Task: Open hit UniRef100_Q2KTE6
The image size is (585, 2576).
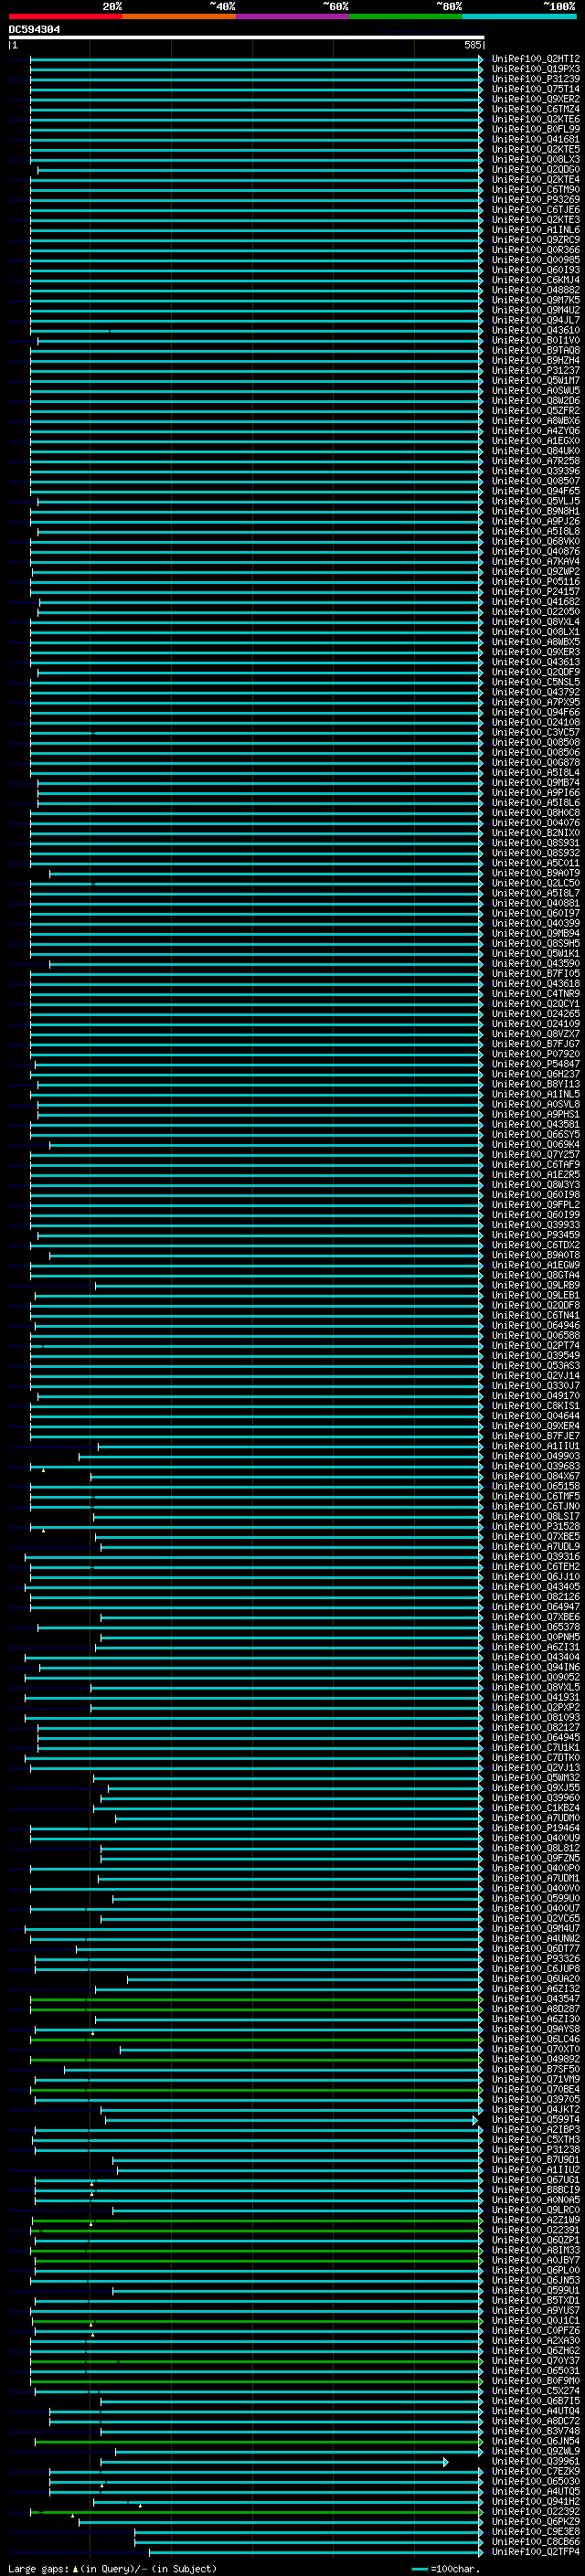Action: [x=536, y=119]
